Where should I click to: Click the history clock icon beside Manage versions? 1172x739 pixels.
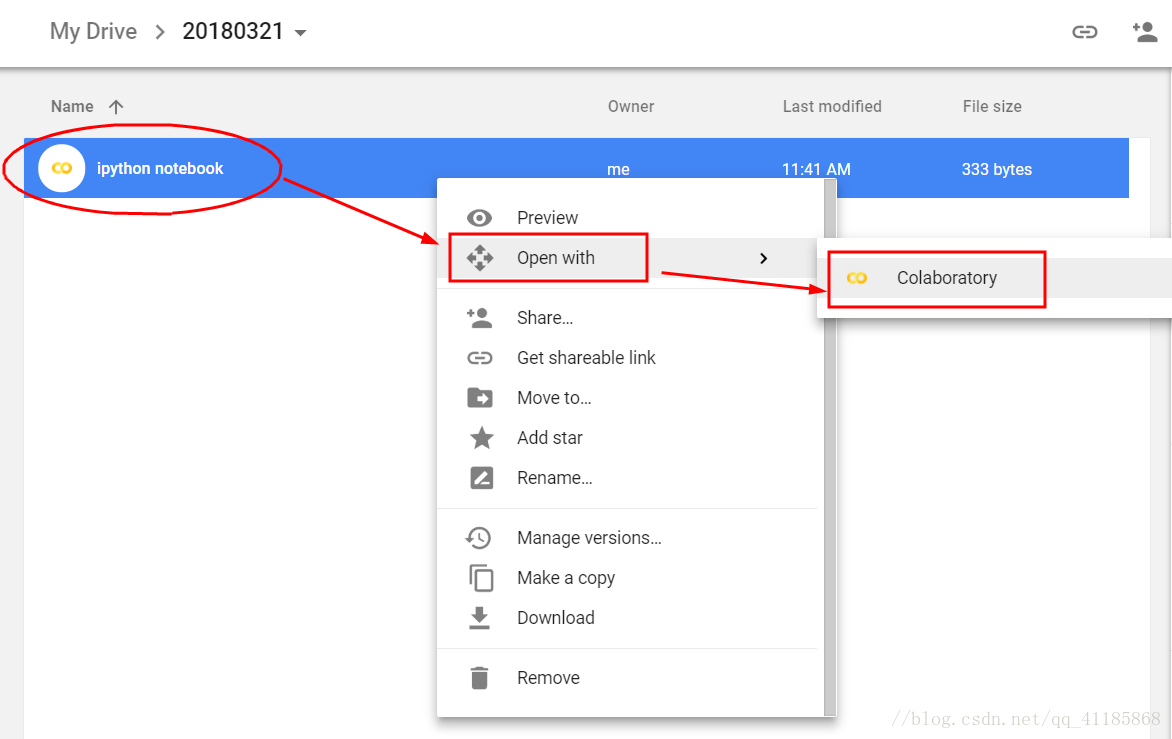[478, 537]
